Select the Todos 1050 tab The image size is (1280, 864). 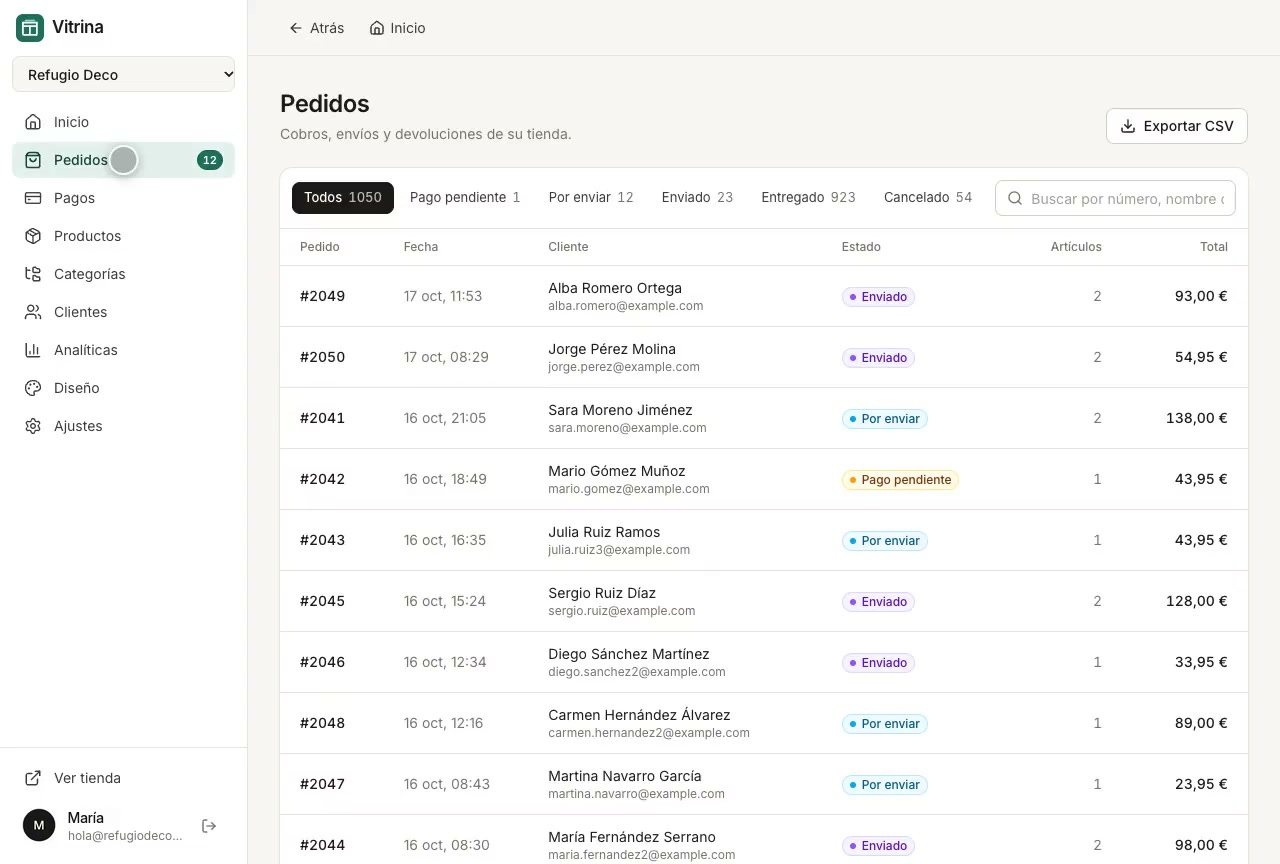[x=343, y=198]
